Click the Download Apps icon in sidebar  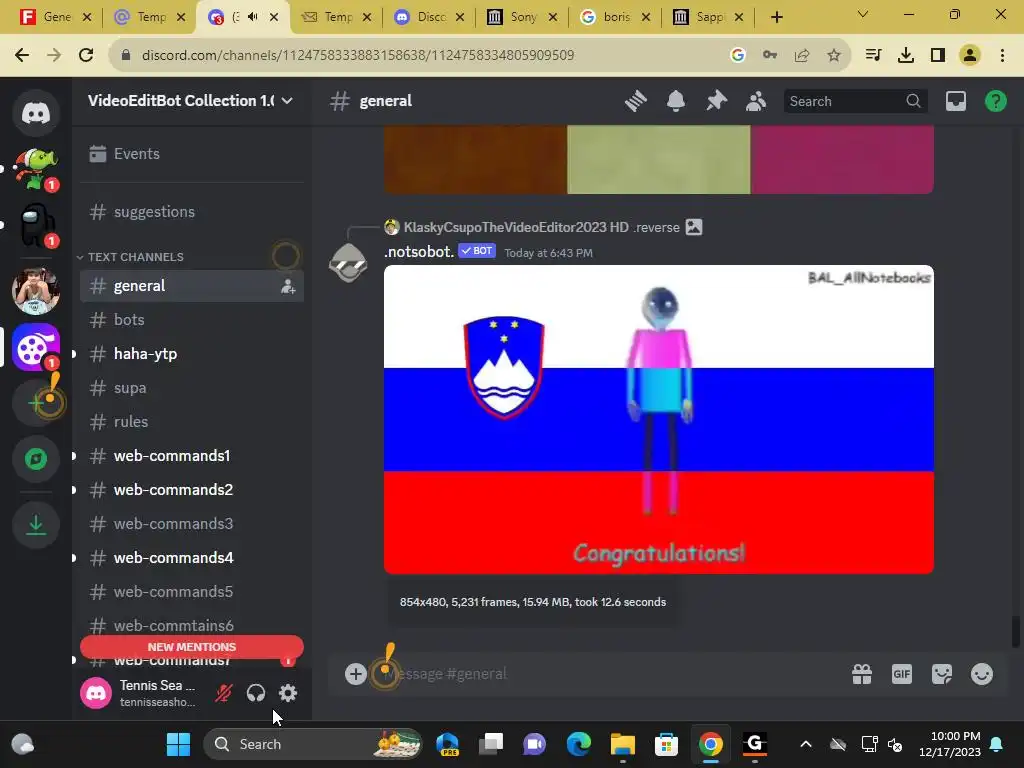pos(36,524)
